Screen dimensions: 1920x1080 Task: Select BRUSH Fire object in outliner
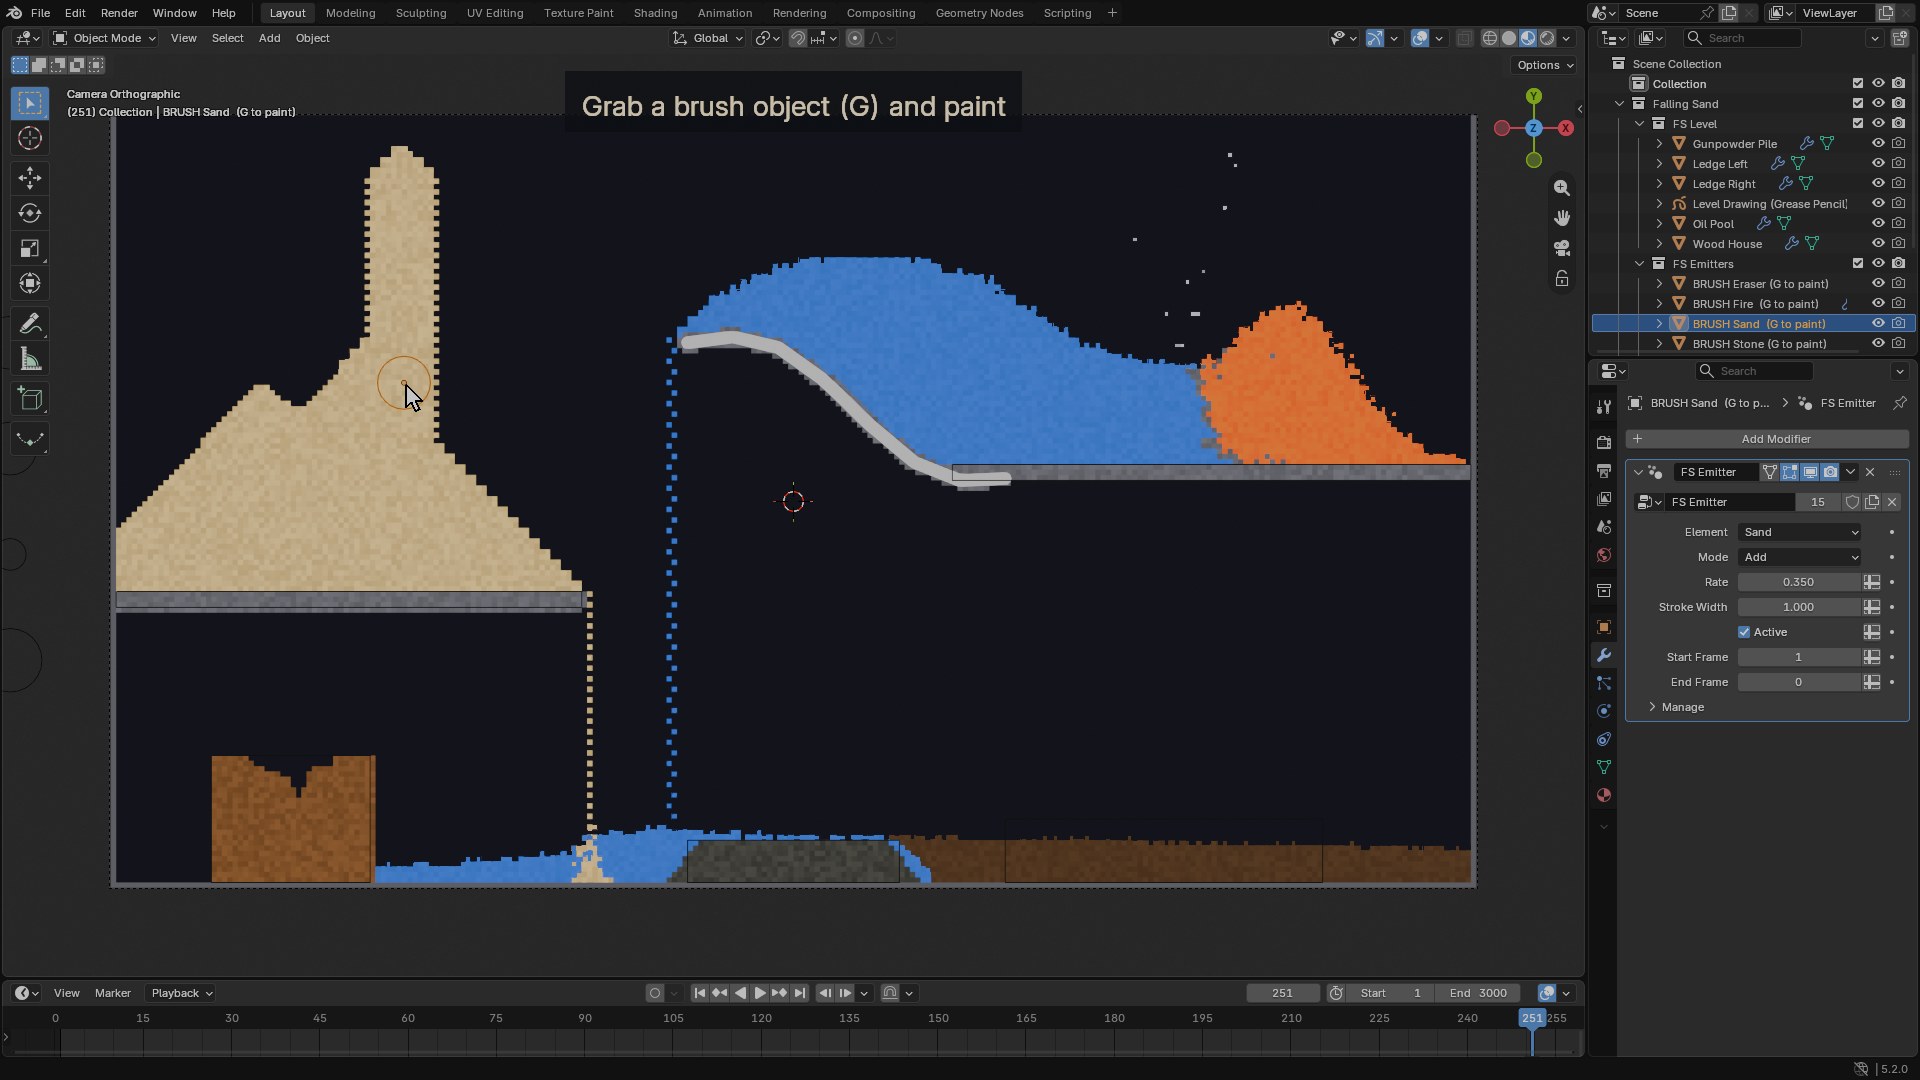pos(1755,303)
